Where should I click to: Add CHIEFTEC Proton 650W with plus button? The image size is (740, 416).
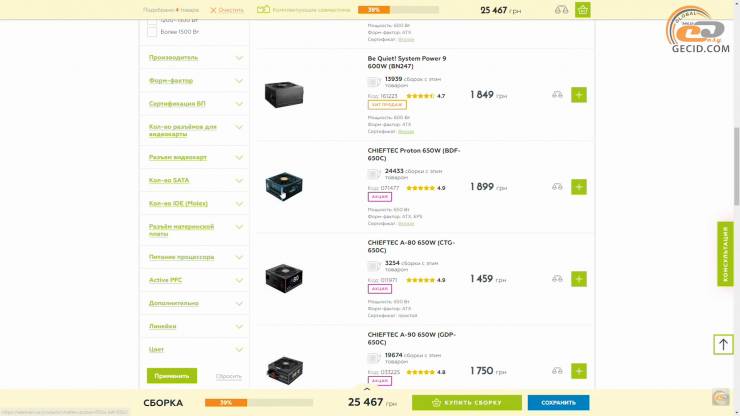(x=579, y=187)
